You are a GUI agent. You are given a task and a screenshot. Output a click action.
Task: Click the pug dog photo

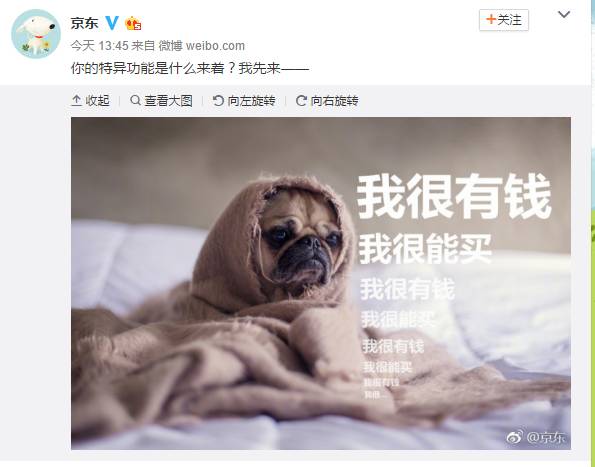point(321,283)
